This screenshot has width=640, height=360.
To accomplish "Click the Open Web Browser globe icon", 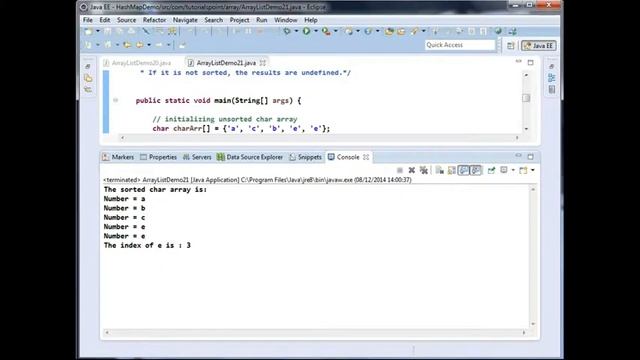I will (498, 31).
